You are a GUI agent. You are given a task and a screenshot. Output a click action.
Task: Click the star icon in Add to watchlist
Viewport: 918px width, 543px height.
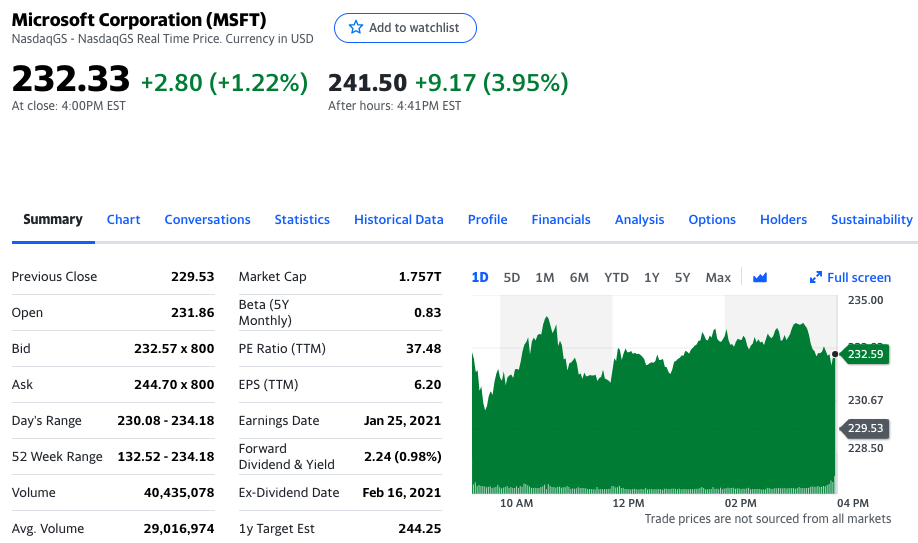click(354, 28)
